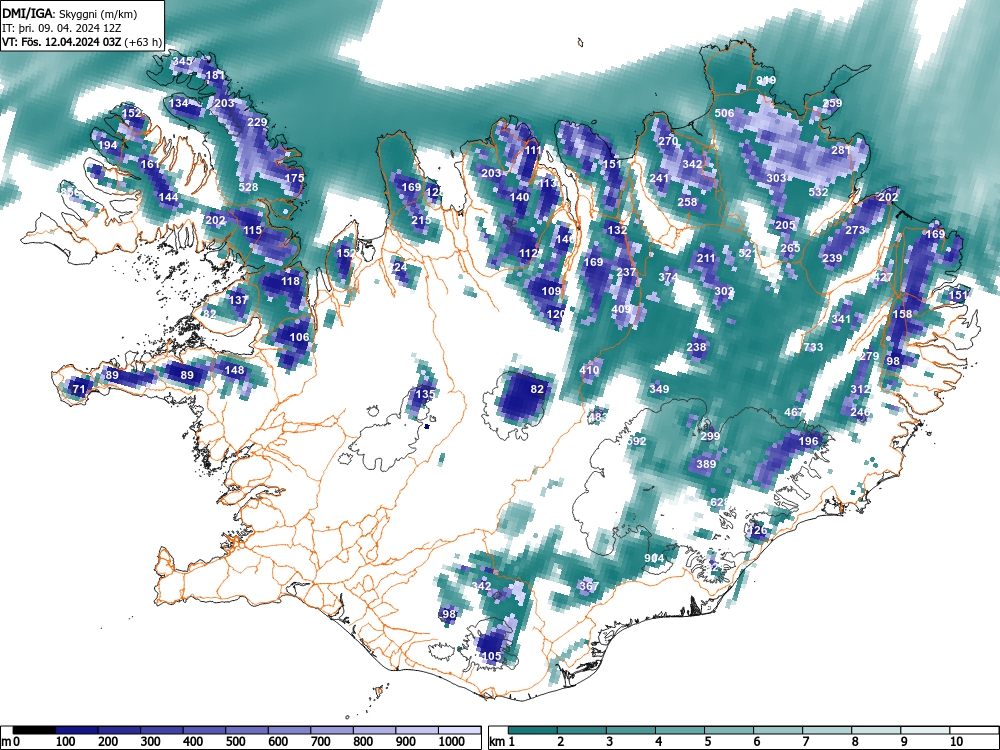Click the visibility value 467
The height and width of the screenshot is (750, 1000).
794,413
